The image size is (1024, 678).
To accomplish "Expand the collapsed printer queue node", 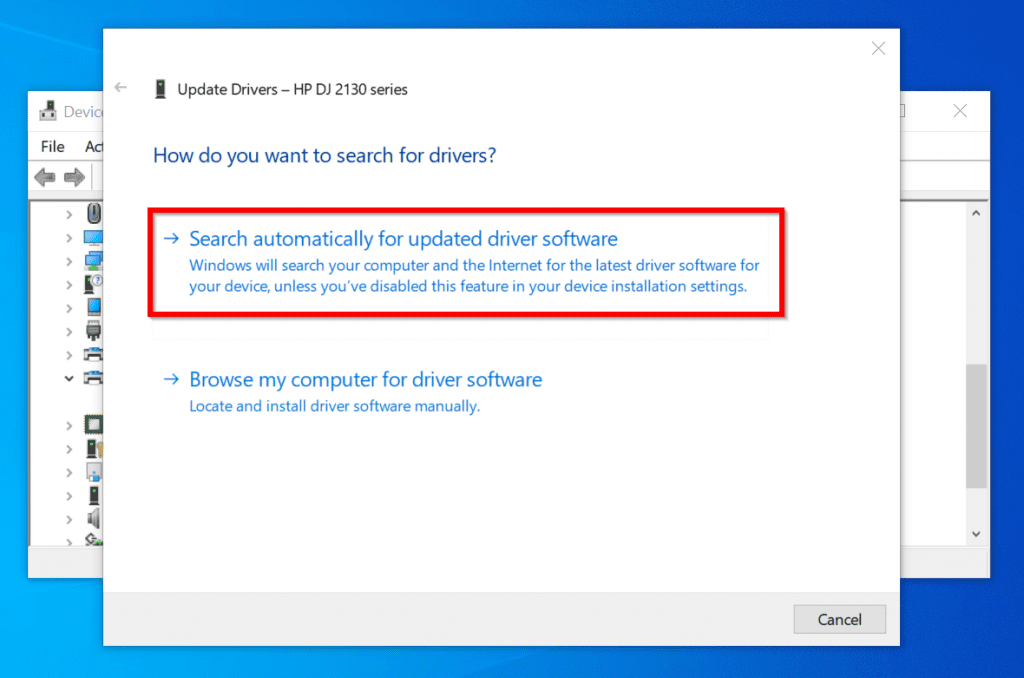I will 69,355.
